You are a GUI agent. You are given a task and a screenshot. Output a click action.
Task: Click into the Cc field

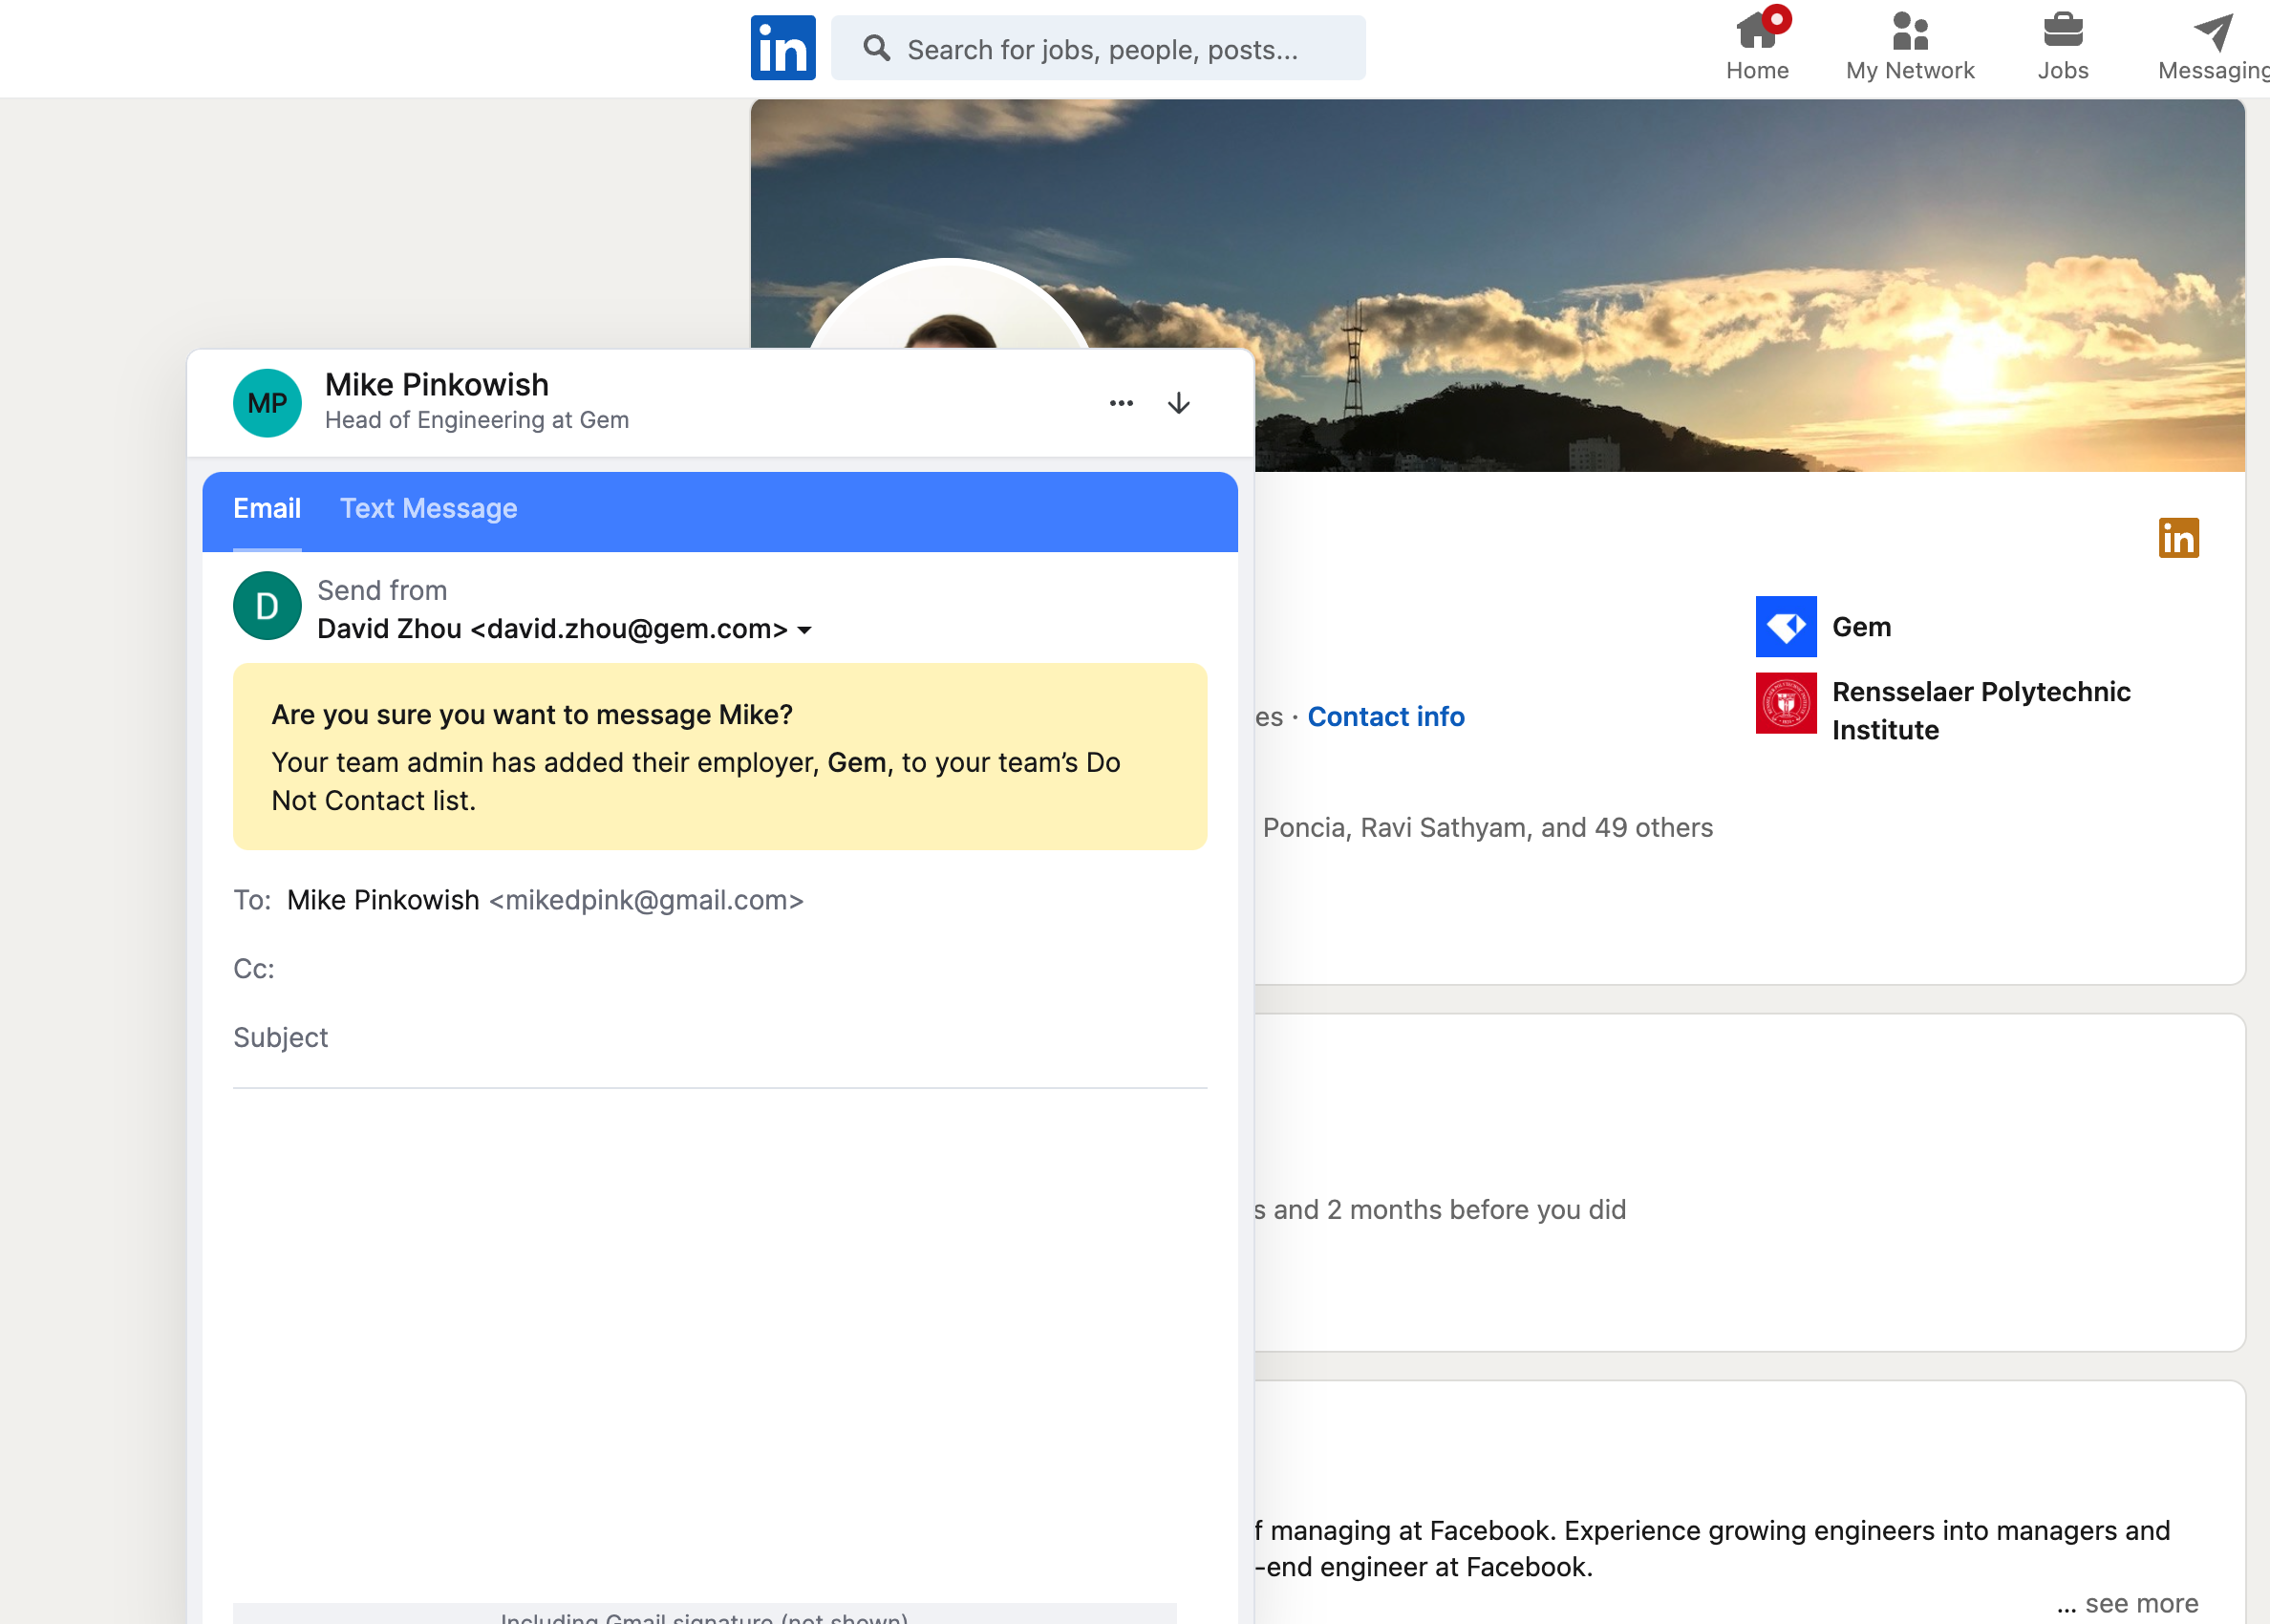coord(720,969)
